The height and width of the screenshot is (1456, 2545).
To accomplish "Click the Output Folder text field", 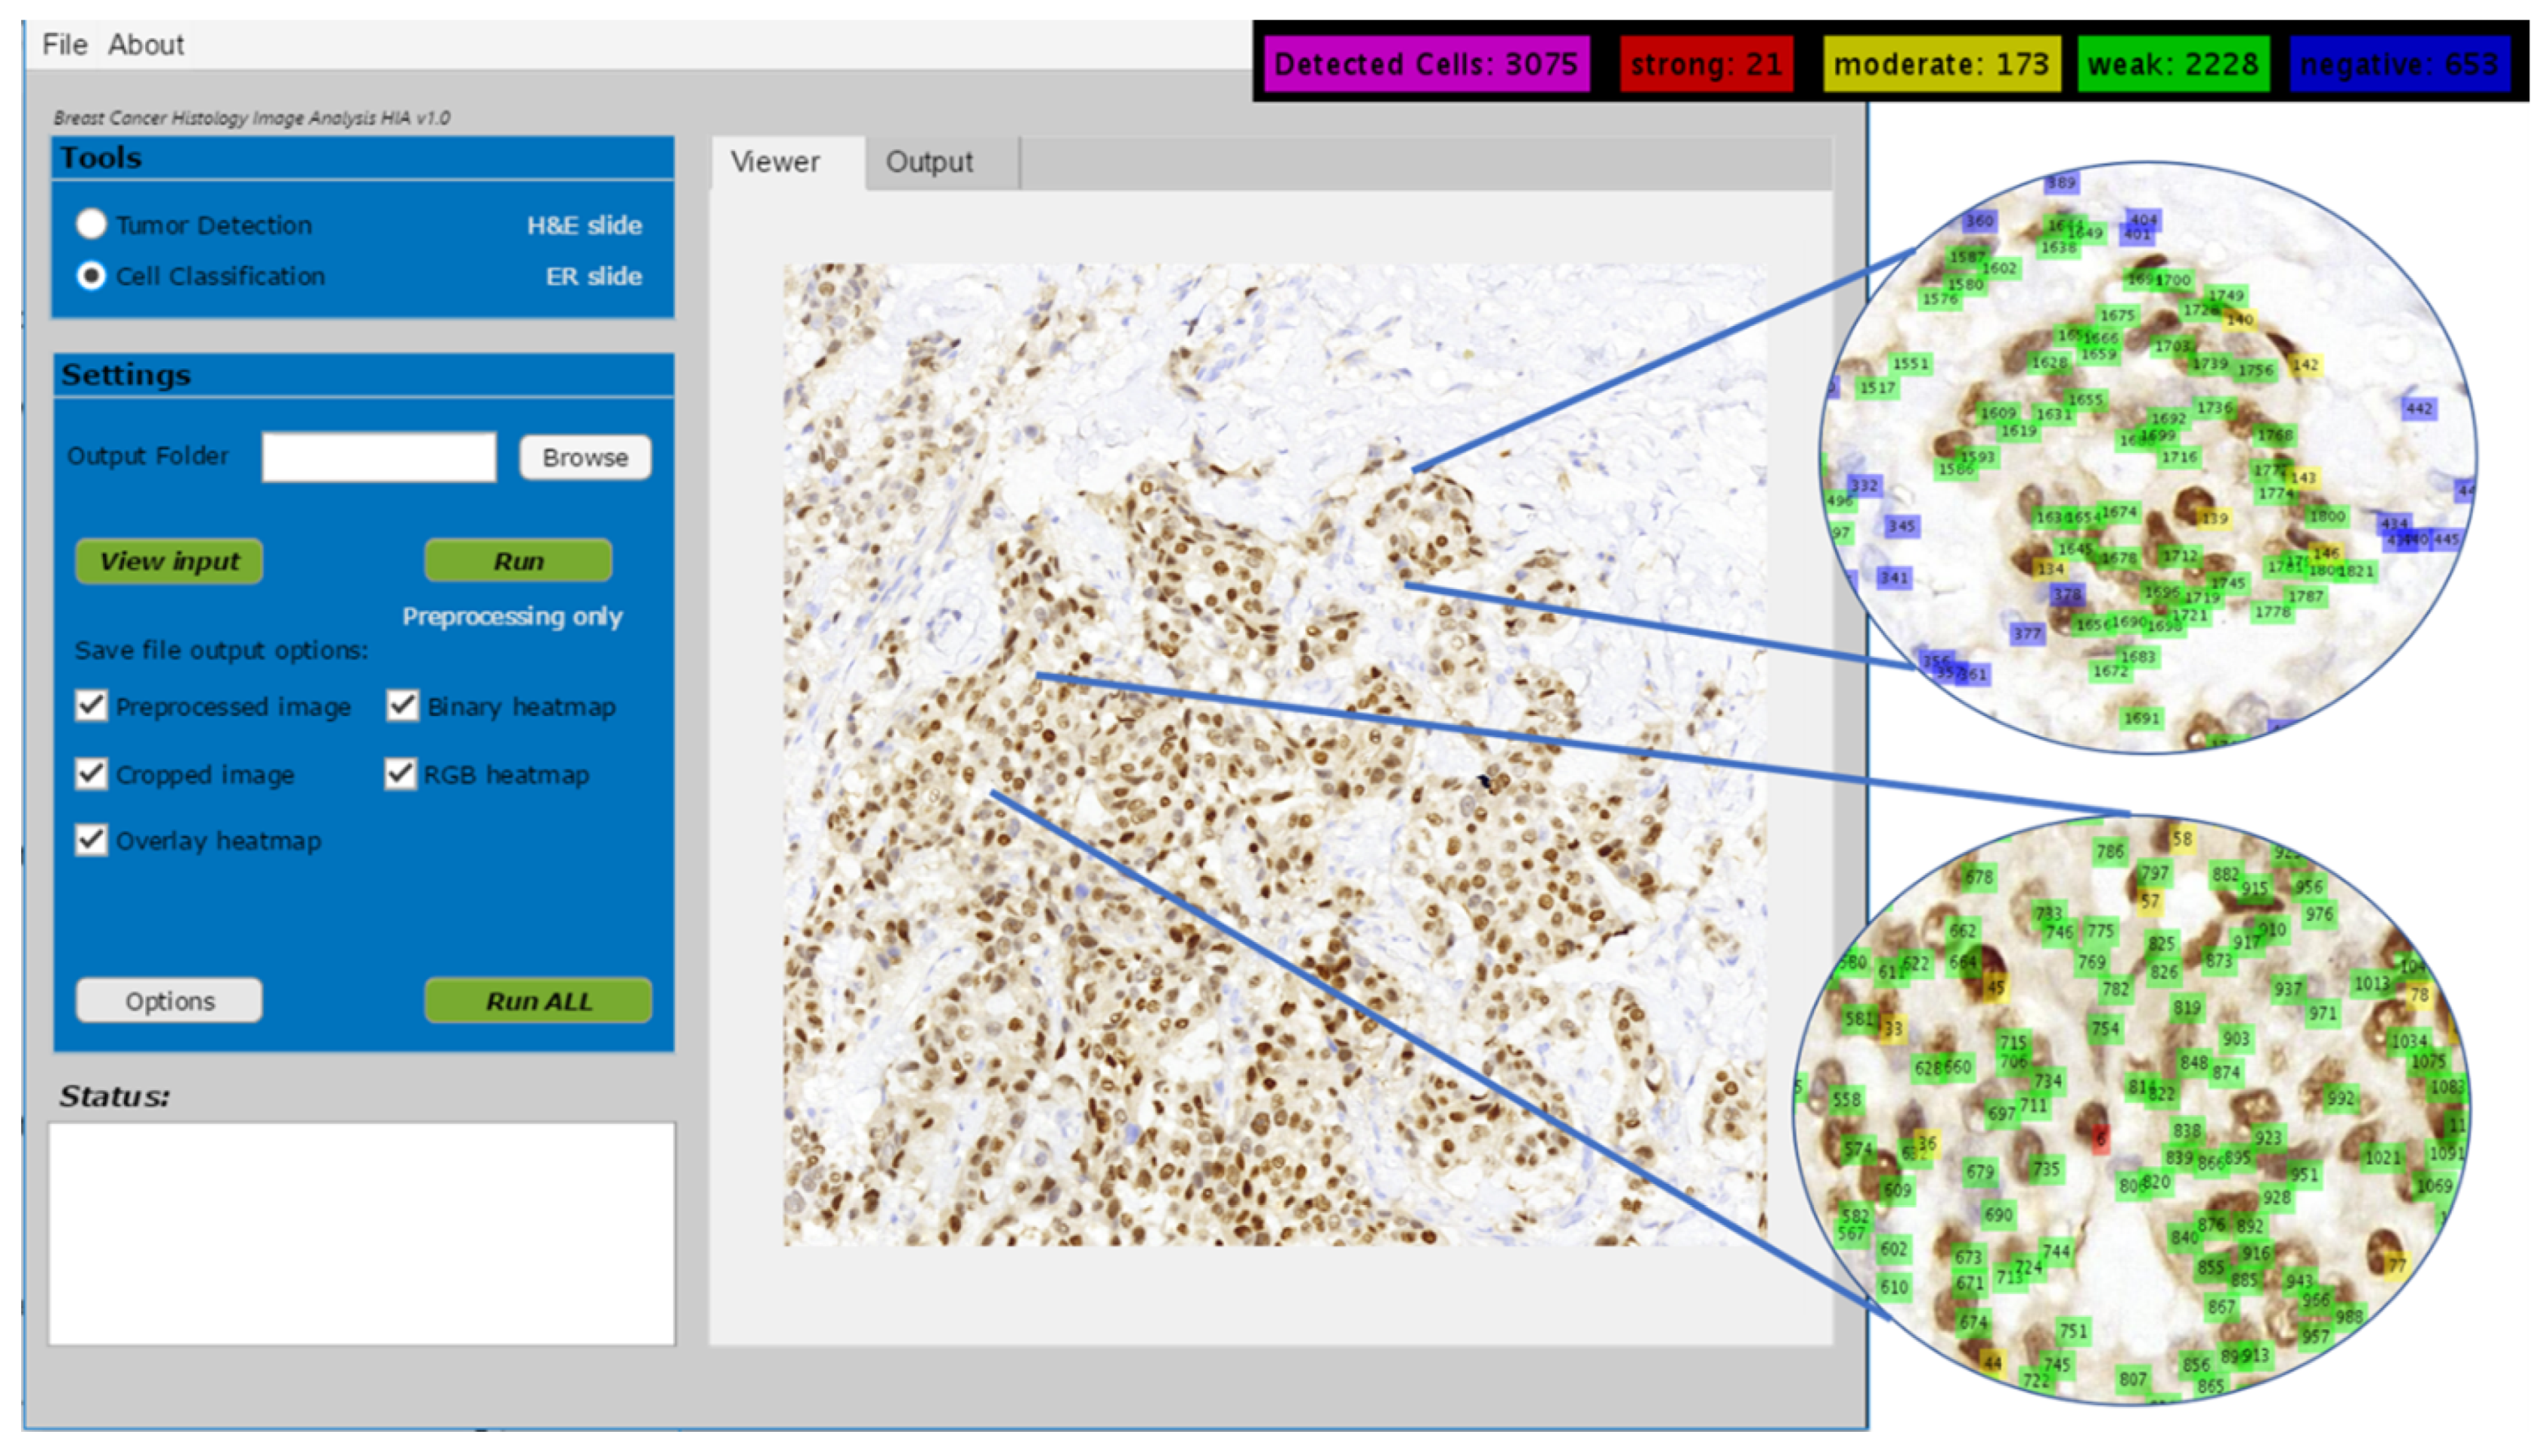I will (x=378, y=458).
